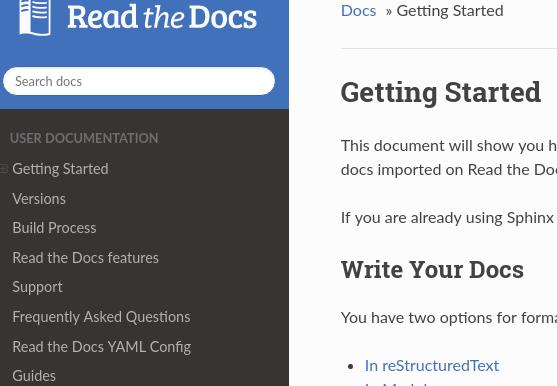The image size is (557, 386).
Task: Select Read the Docs features entry
Action: (x=86, y=258)
